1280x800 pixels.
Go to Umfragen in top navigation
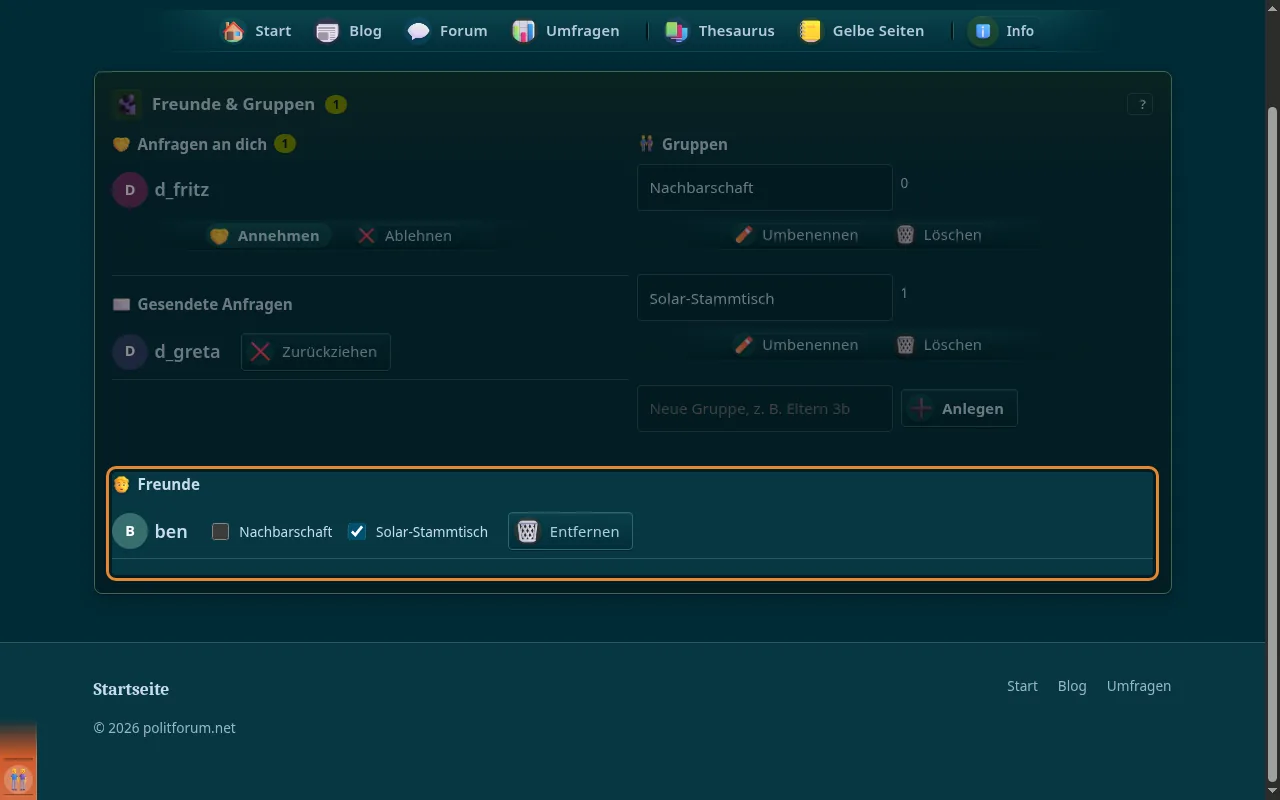point(566,31)
